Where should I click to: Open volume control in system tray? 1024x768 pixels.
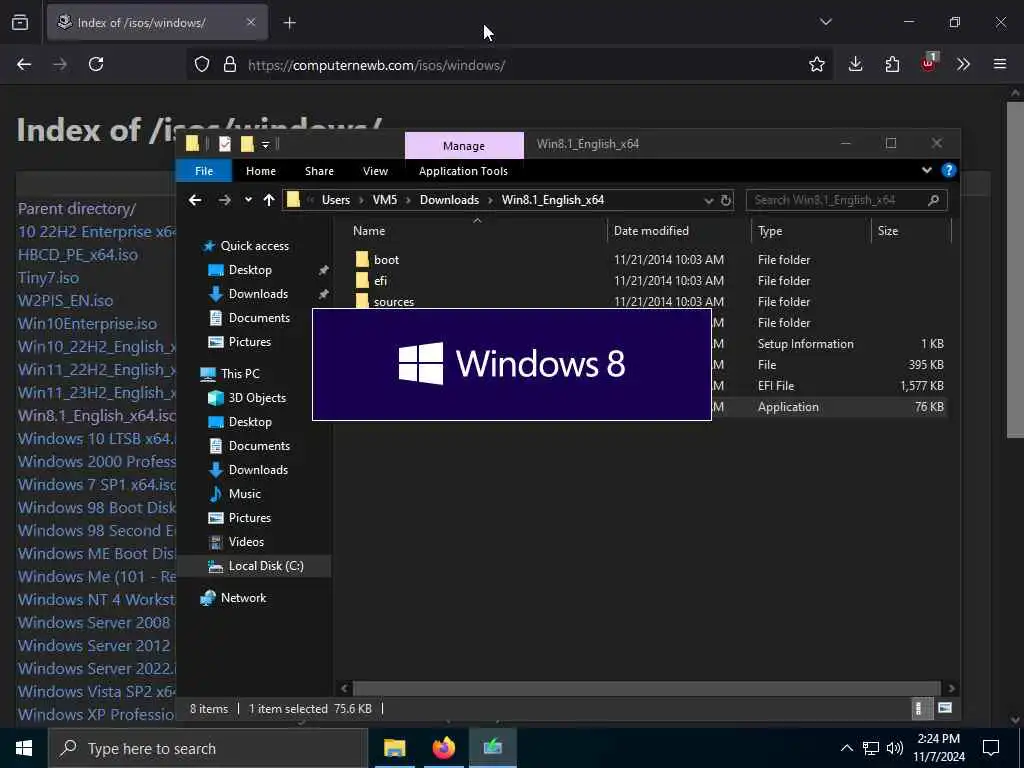[x=895, y=748]
